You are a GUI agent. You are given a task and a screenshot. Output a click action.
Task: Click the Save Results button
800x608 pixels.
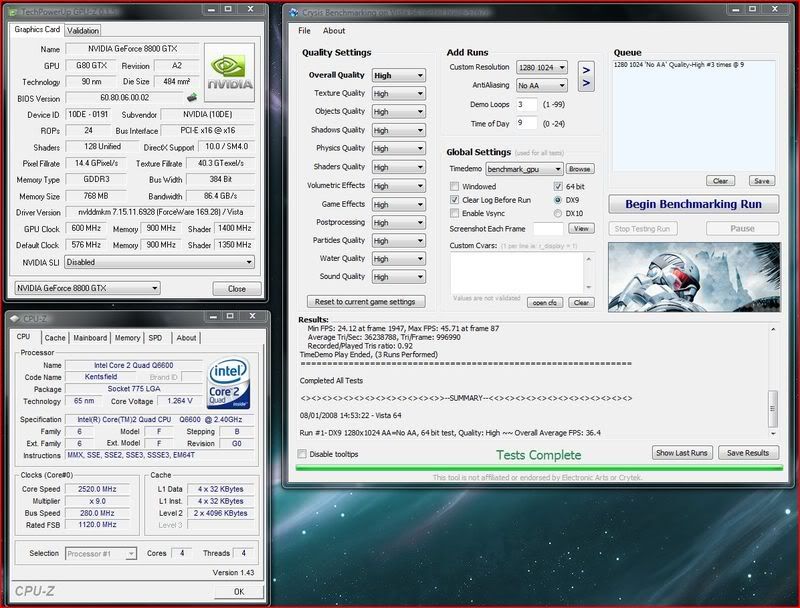pyautogui.click(x=748, y=453)
